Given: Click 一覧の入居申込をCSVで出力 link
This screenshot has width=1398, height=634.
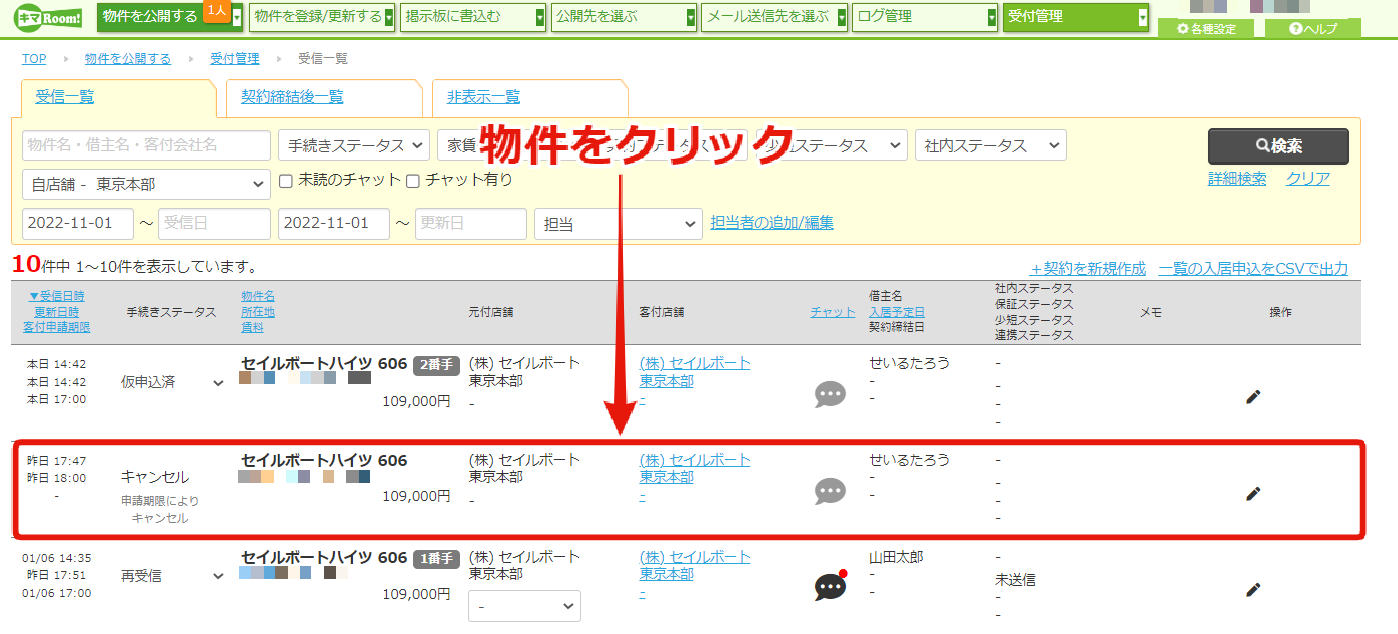Looking at the screenshot, I should coord(1253,268).
